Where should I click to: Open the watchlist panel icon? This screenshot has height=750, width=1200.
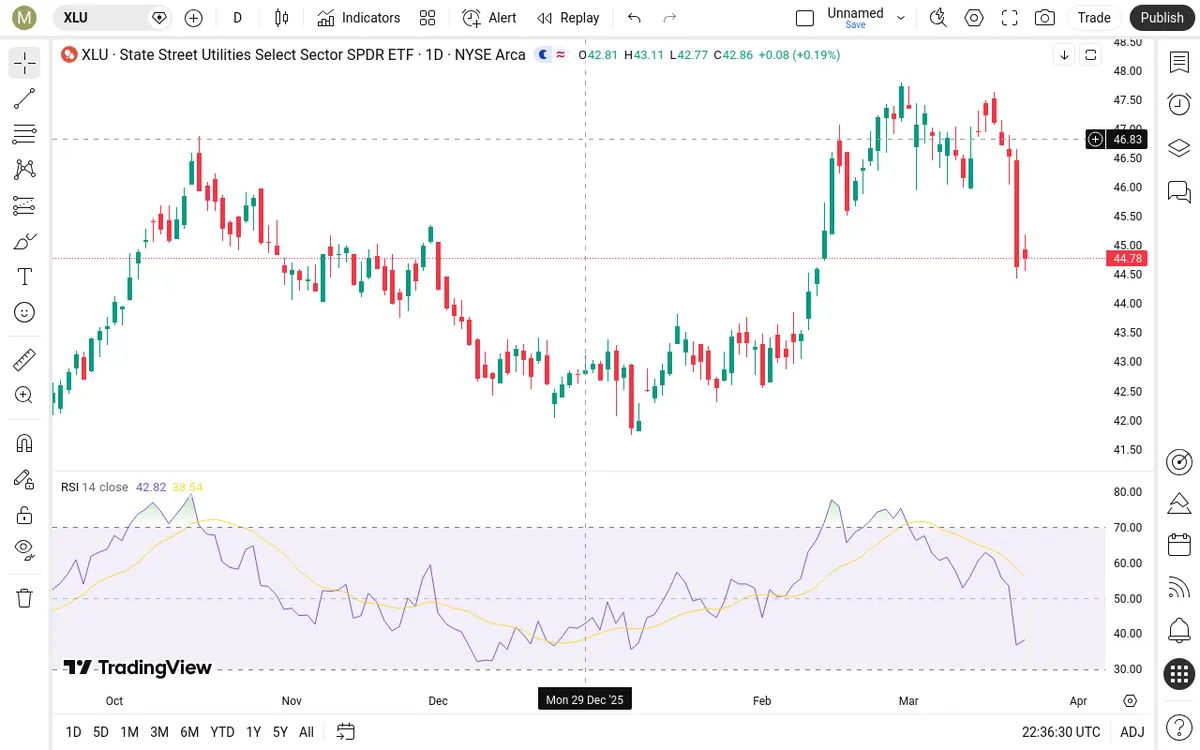coord(1179,62)
